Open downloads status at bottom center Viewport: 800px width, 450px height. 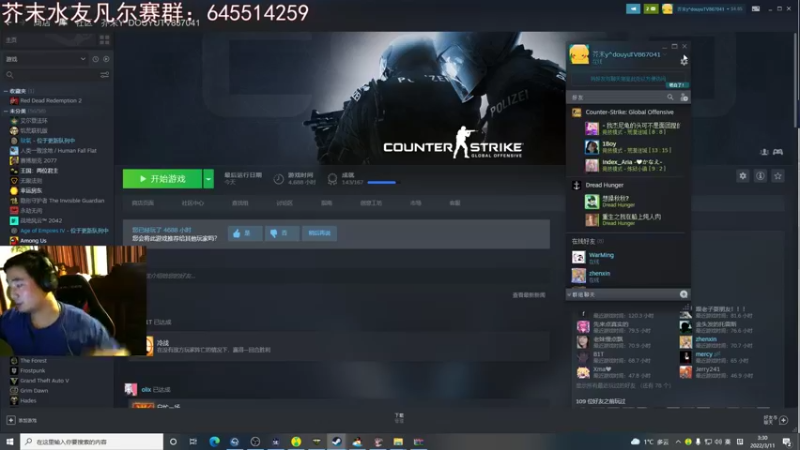(x=399, y=418)
